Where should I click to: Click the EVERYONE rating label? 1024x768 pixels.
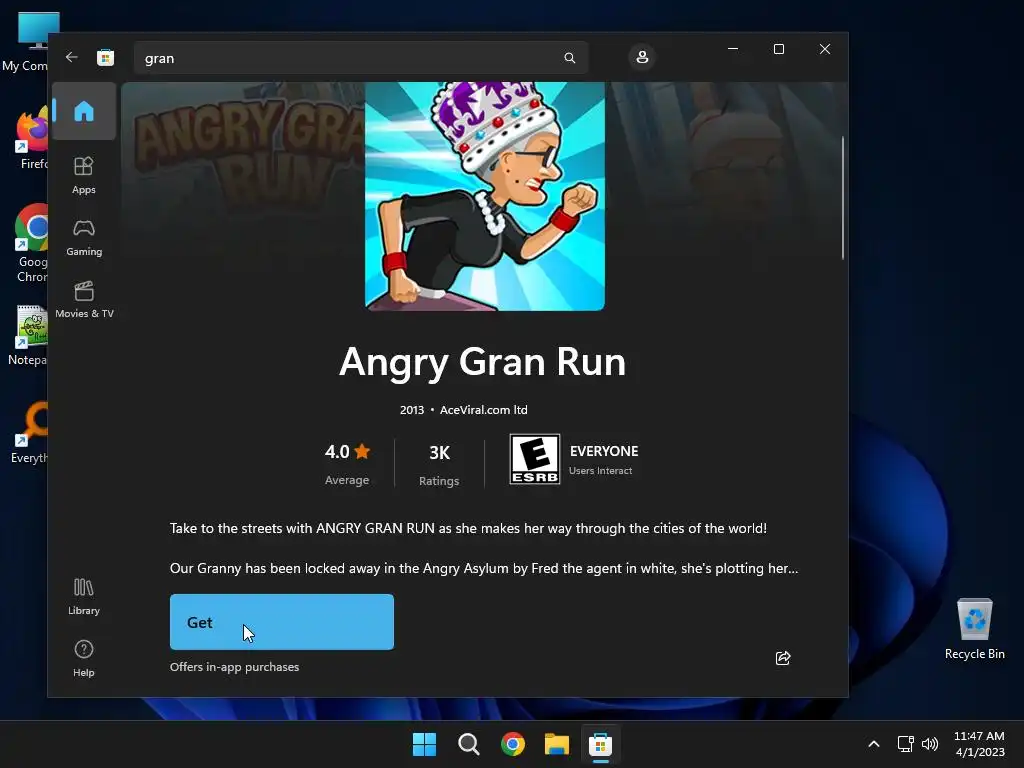[x=604, y=451]
